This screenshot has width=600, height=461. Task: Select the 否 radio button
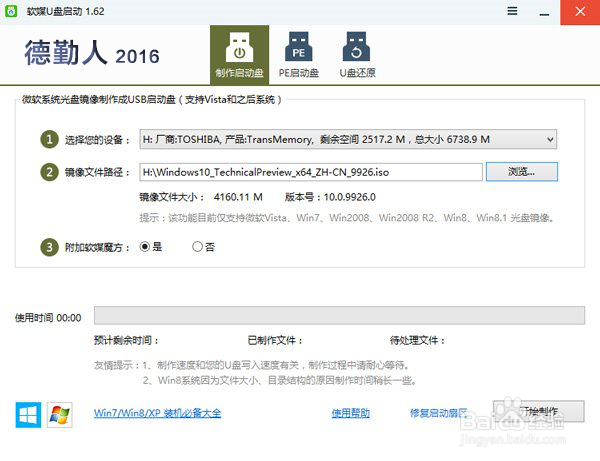(x=197, y=247)
